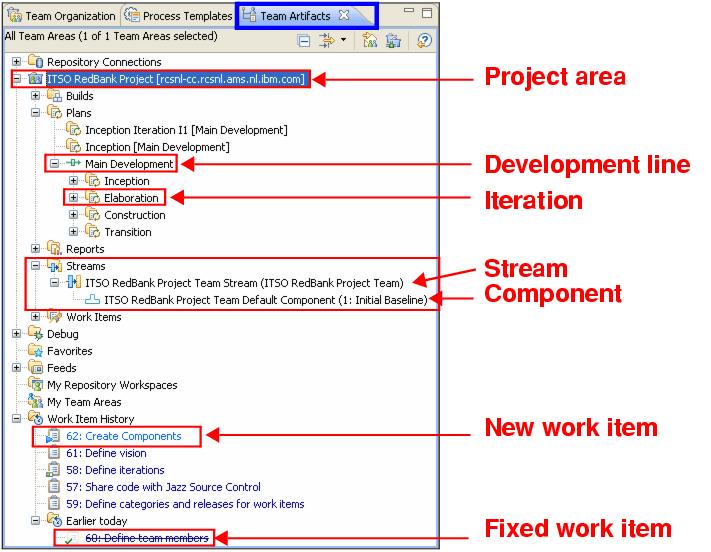Select the Team Artifacts tab
711x552 pixels.
(295, 16)
